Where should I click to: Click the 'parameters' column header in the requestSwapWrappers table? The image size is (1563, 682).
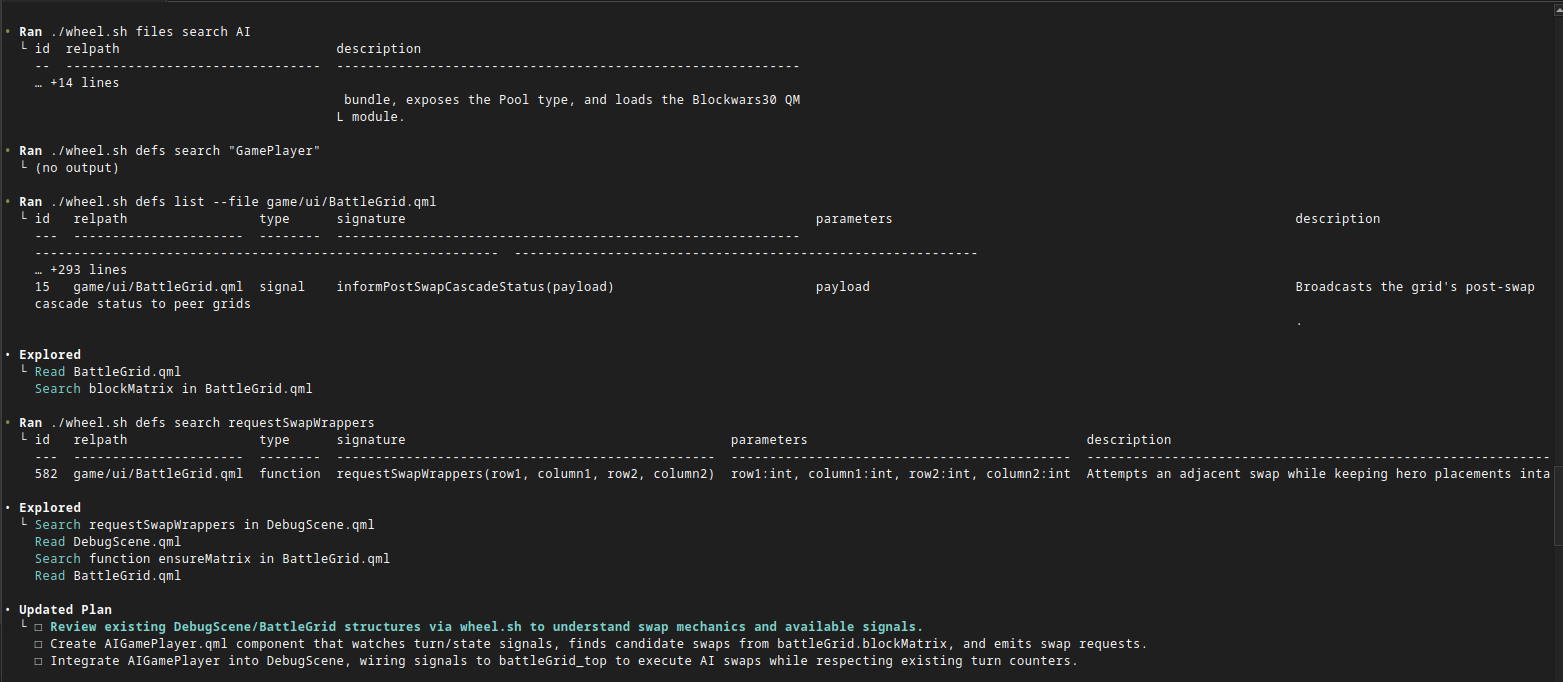coord(768,440)
